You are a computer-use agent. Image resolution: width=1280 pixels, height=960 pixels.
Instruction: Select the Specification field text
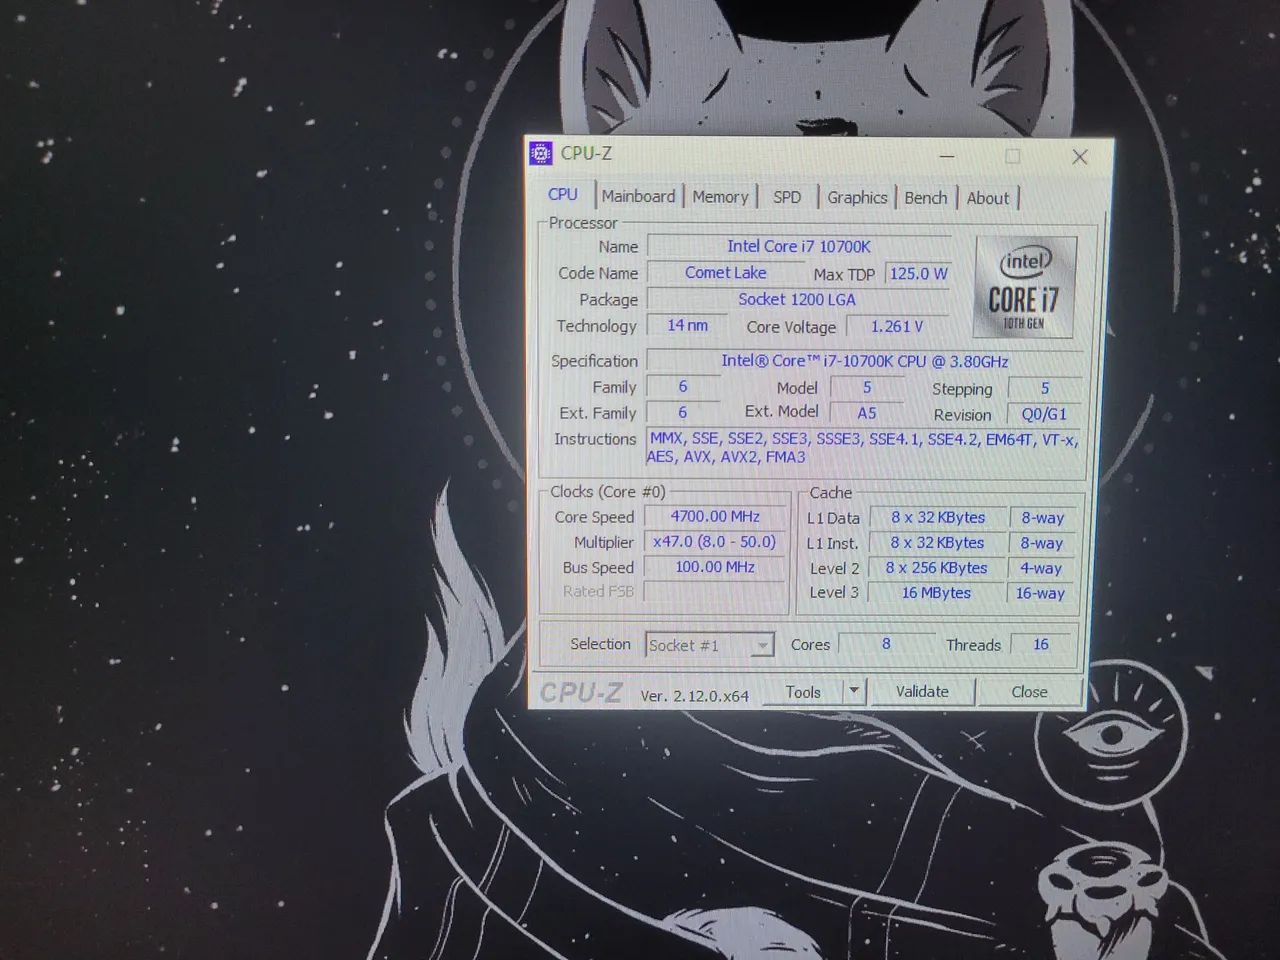pos(864,361)
